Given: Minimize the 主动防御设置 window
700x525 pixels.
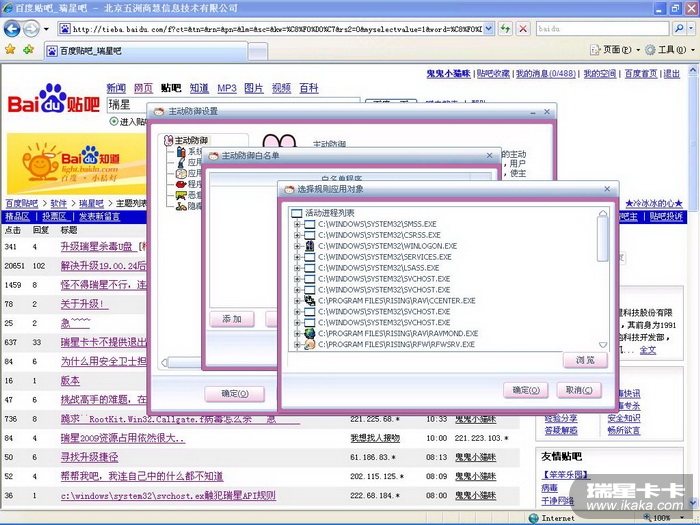Looking at the screenshot, I should [533, 112].
